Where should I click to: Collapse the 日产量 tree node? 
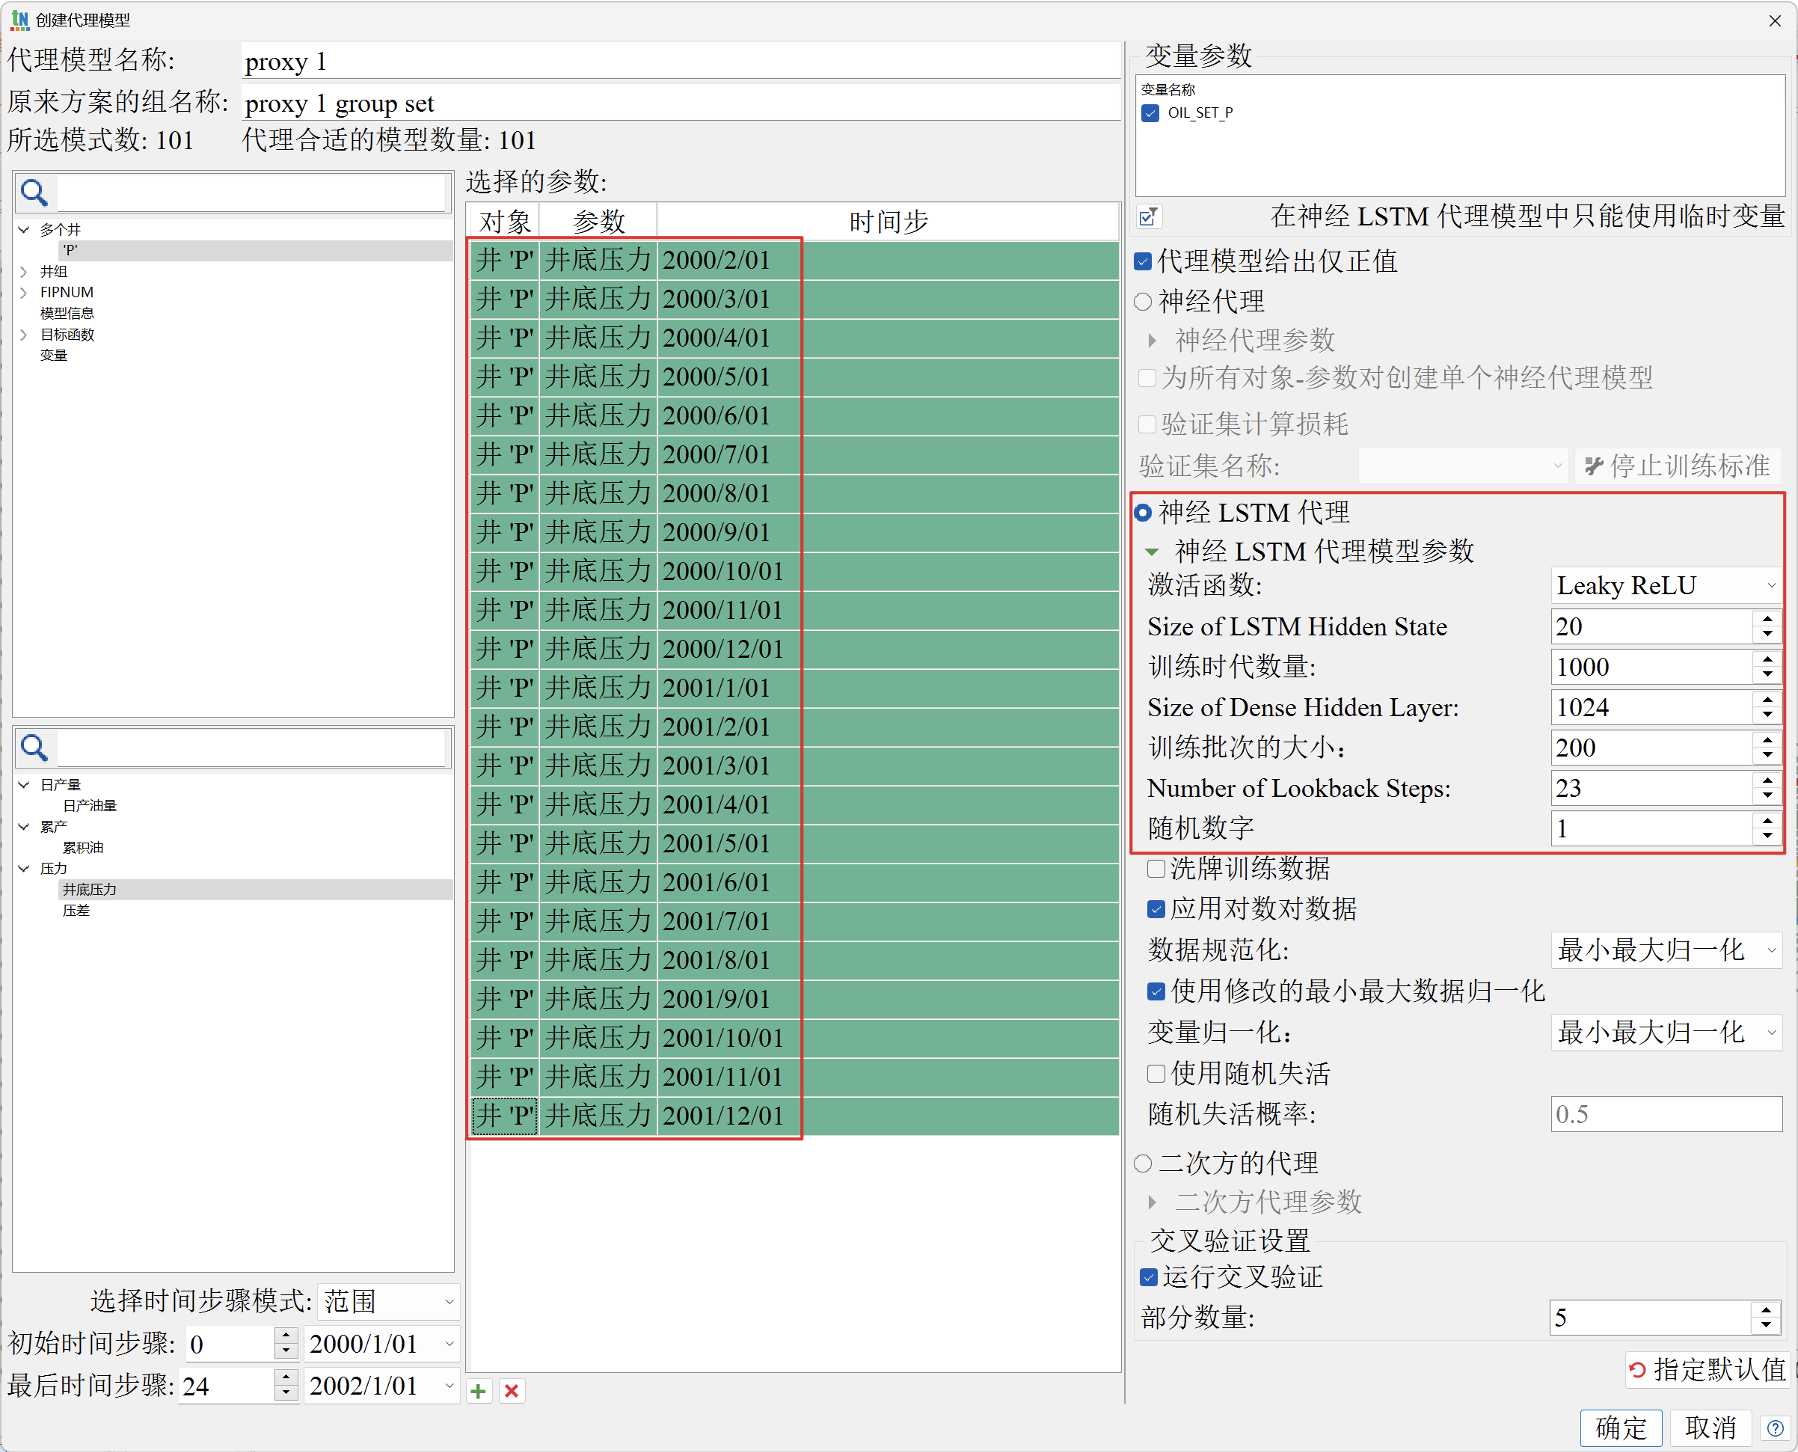[24, 785]
